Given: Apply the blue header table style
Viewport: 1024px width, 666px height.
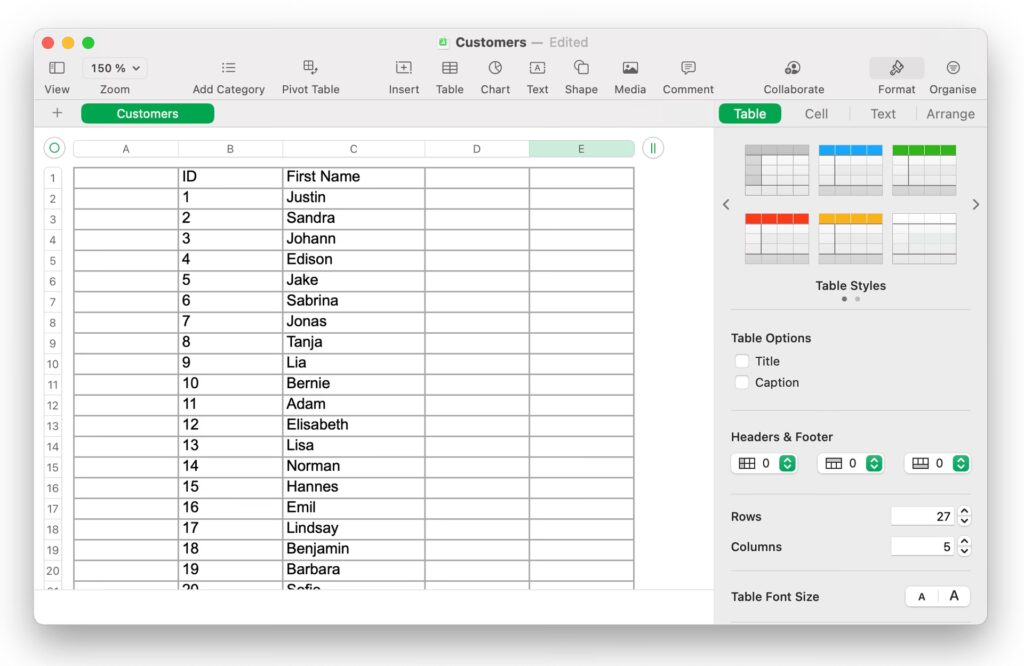Looking at the screenshot, I should pos(850,169).
